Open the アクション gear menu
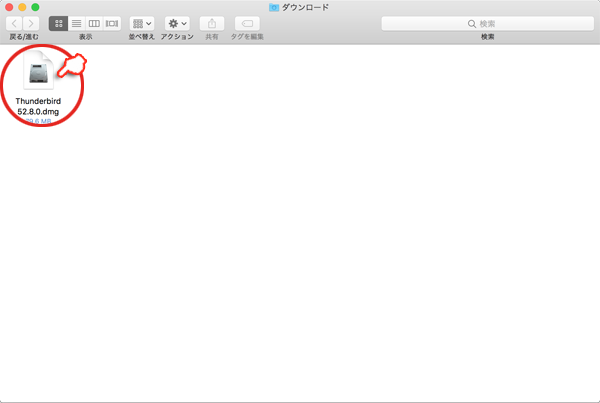600x403 pixels. [x=177, y=23]
